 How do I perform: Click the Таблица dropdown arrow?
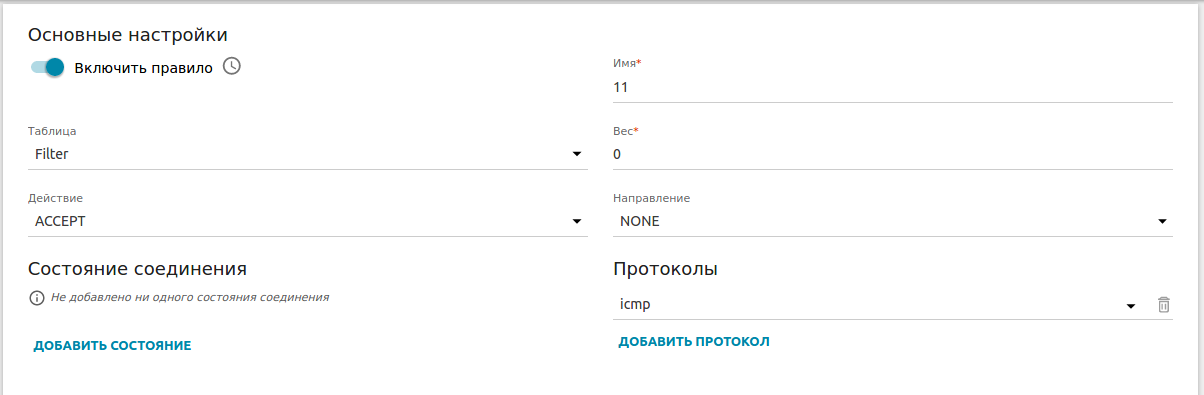577,154
